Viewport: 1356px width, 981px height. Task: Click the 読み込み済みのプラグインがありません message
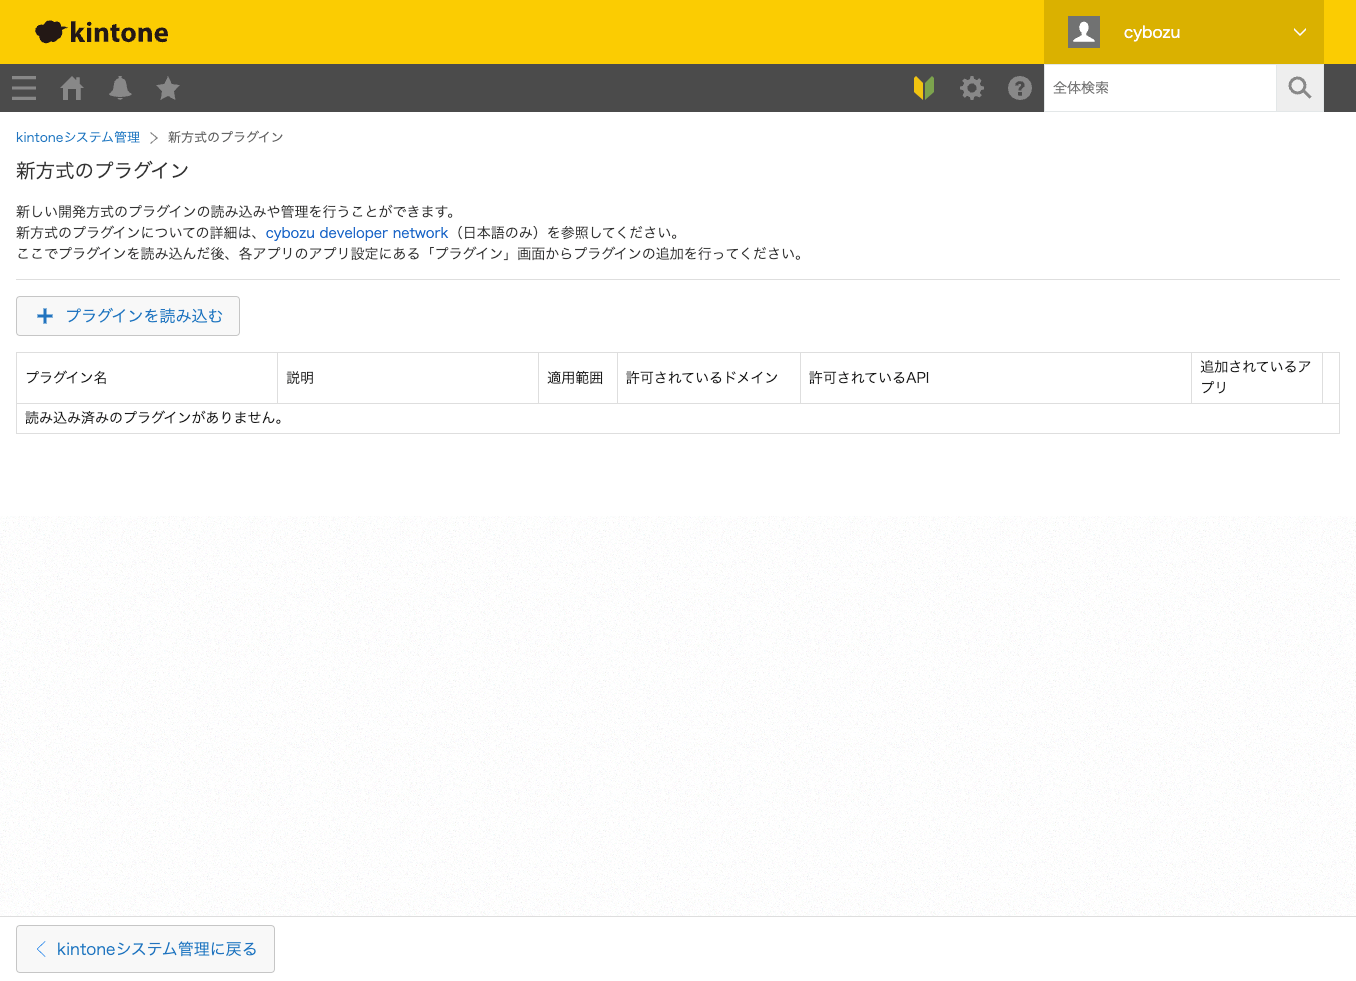pos(157,418)
